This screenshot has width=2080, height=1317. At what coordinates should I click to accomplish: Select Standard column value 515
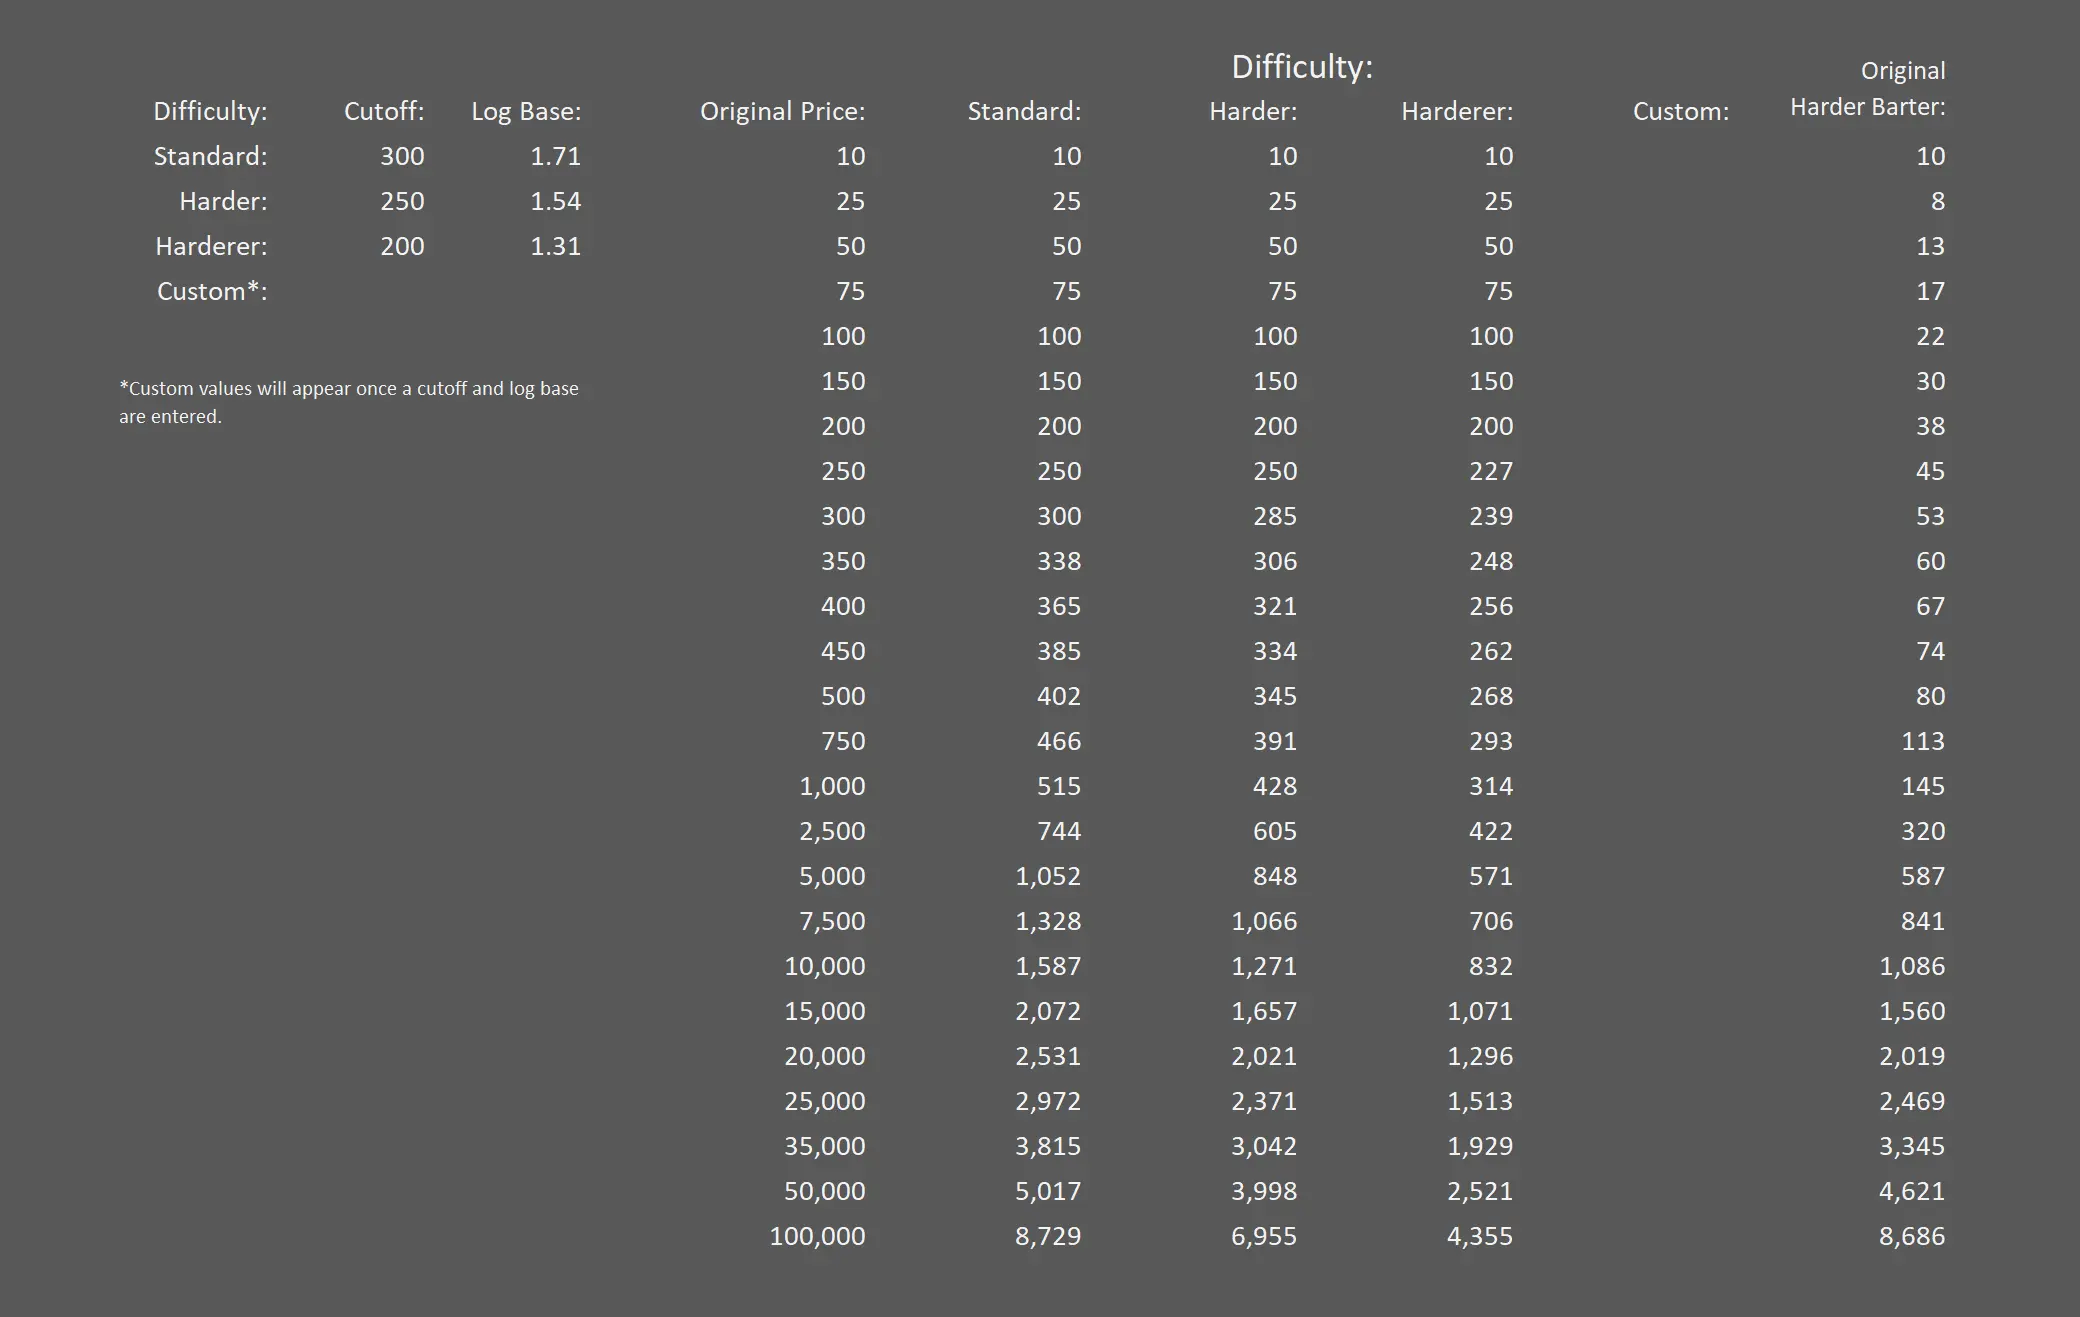click(1059, 786)
